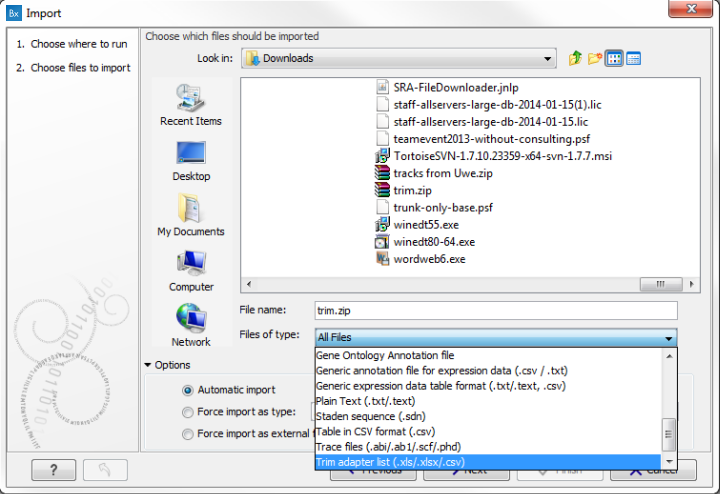Choose Gene Ontology Annotation file type
This screenshot has height=494, width=720.
coord(488,355)
